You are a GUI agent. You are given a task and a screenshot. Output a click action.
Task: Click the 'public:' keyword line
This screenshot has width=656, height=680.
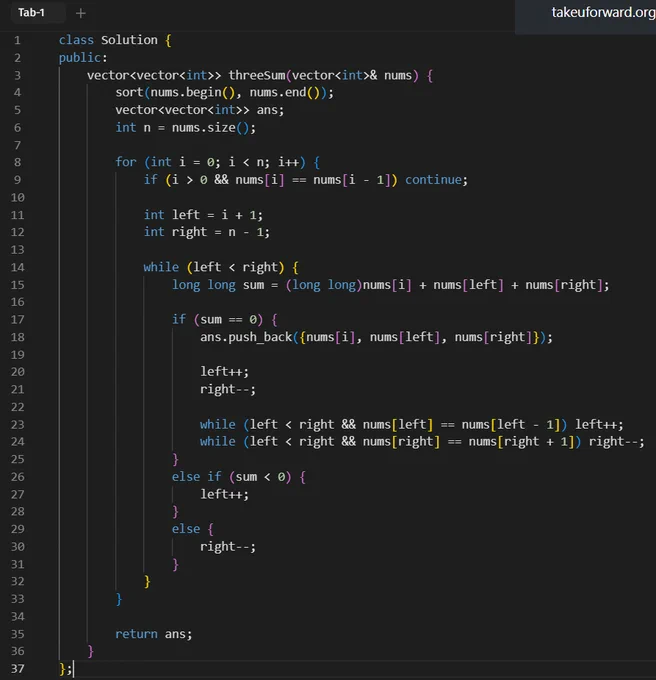(x=83, y=58)
